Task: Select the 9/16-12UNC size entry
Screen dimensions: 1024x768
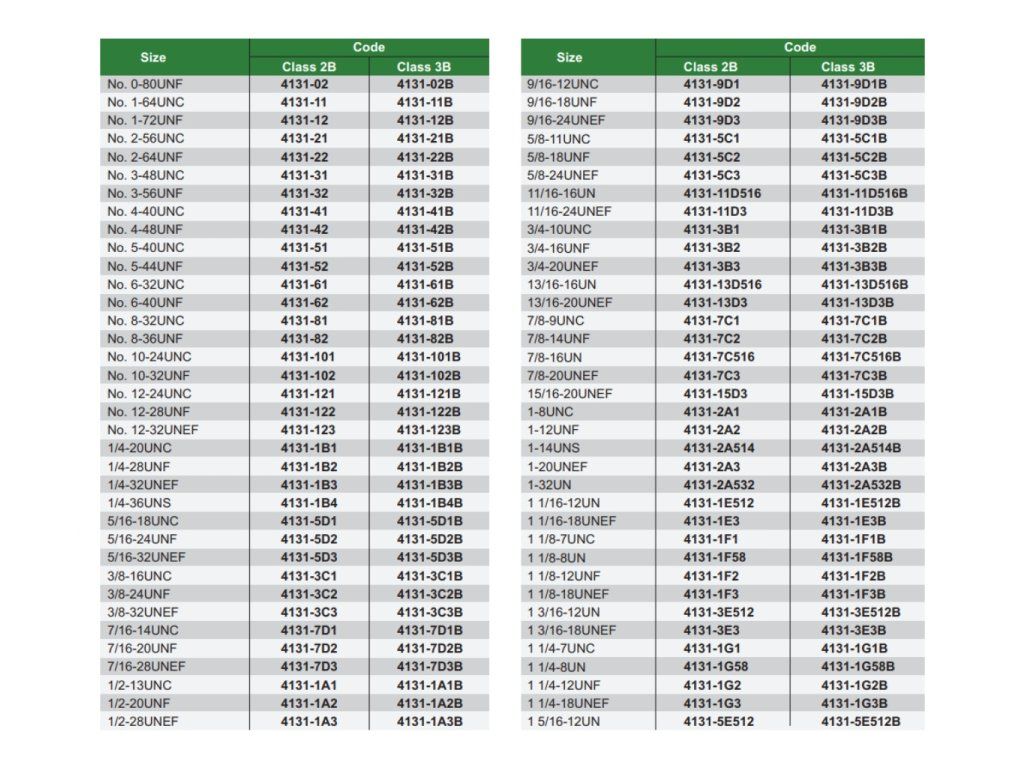Action: click(562, 84)
